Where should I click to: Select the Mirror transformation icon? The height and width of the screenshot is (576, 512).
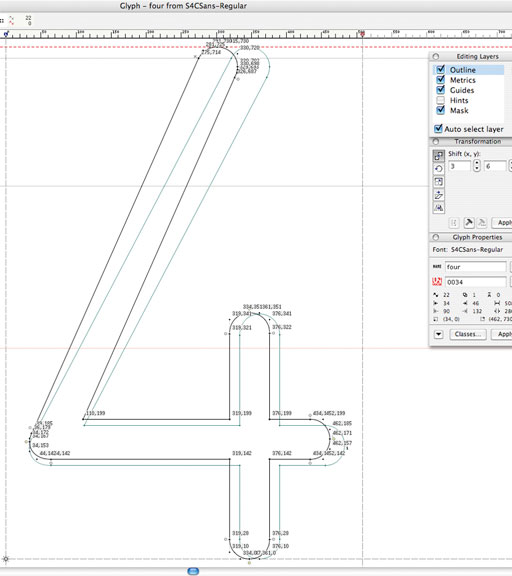click(439, 208)
